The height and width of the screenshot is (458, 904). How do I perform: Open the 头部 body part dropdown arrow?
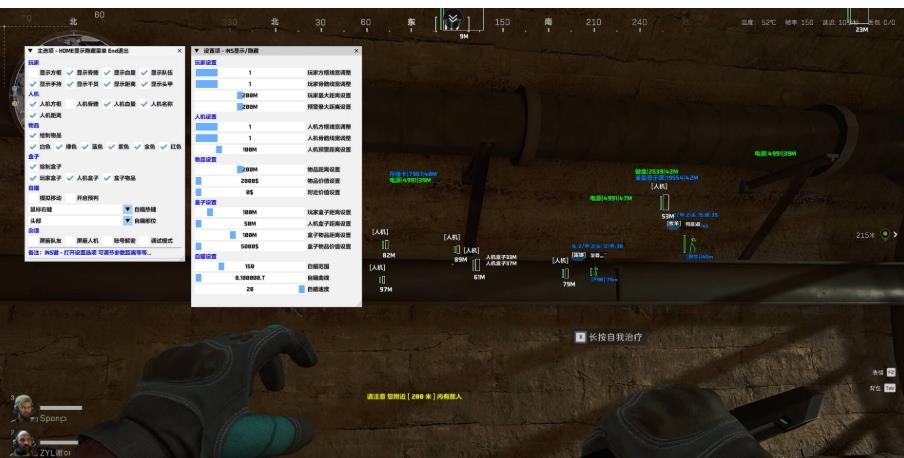127,221
